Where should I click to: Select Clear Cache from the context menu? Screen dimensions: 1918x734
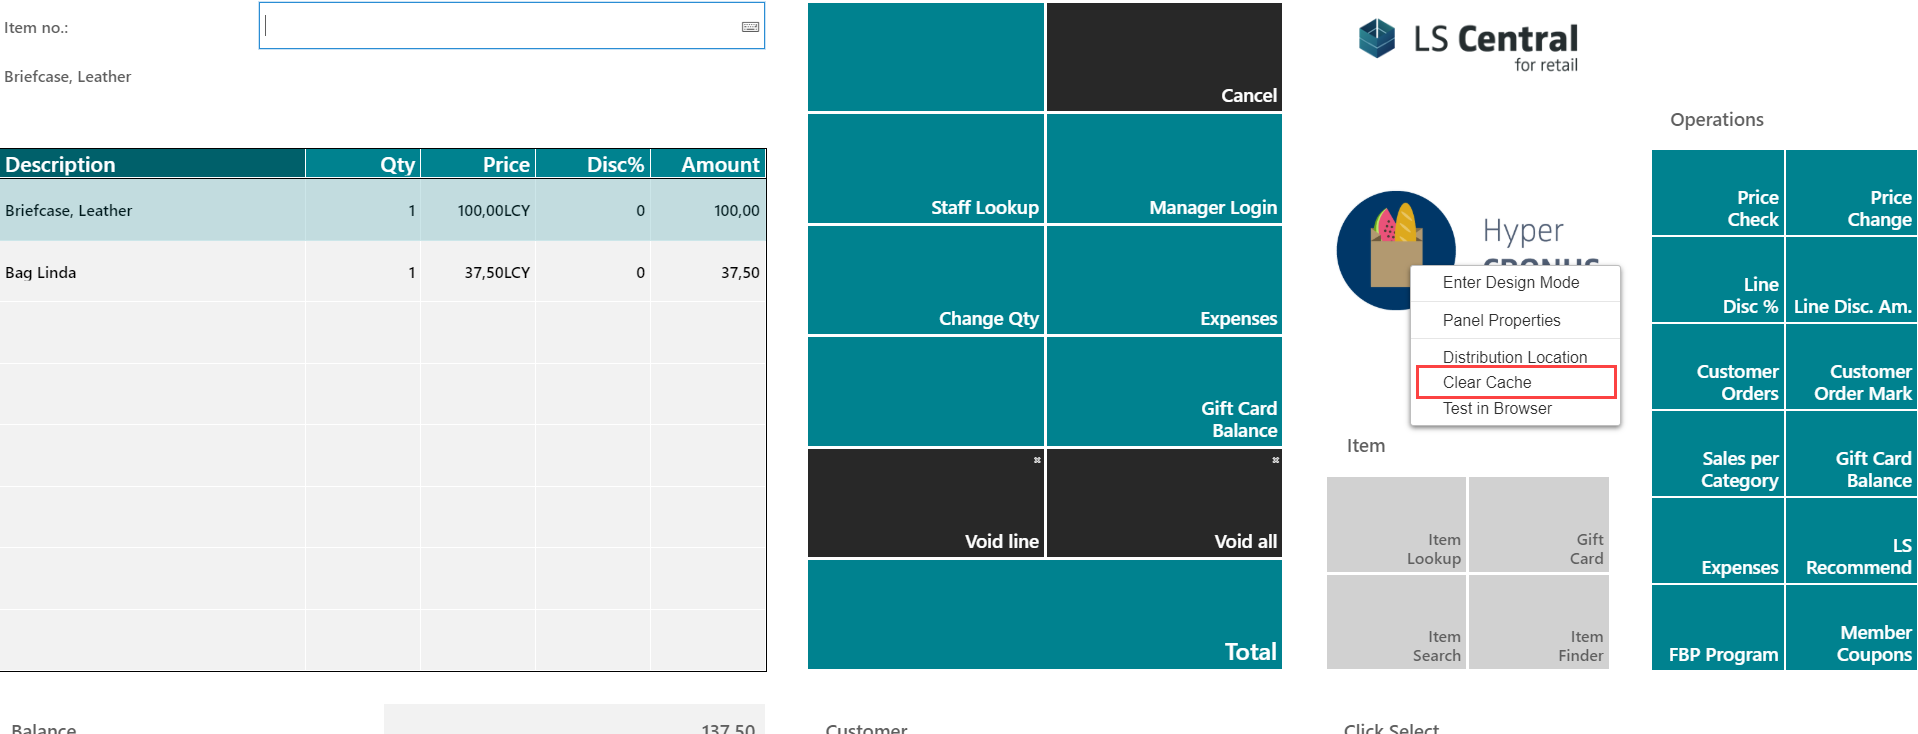coord(1515,382)
